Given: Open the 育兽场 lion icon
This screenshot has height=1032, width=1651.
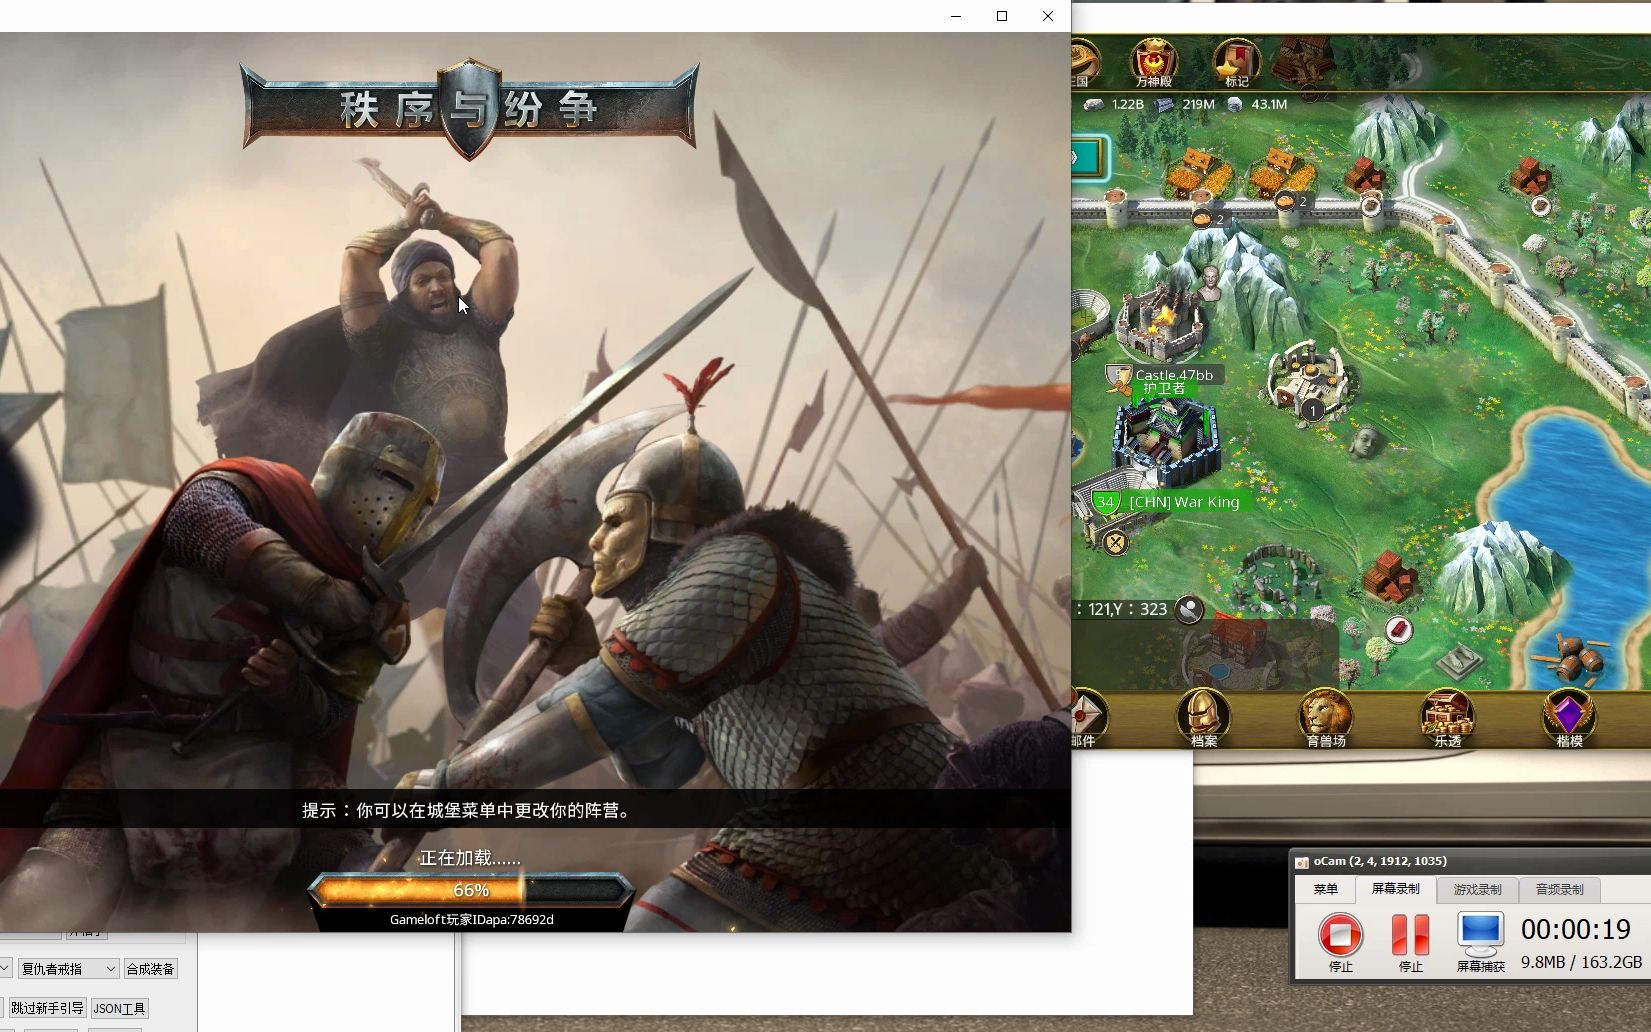Looking at the screenshot, I should tap(1326, 717).
